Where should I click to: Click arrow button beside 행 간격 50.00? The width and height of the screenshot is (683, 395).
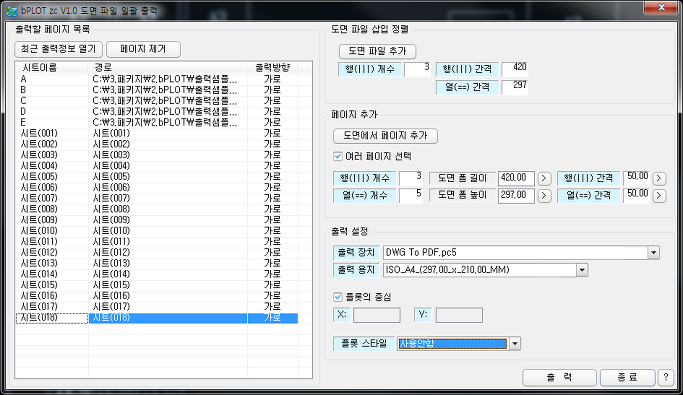click(659, 178)
